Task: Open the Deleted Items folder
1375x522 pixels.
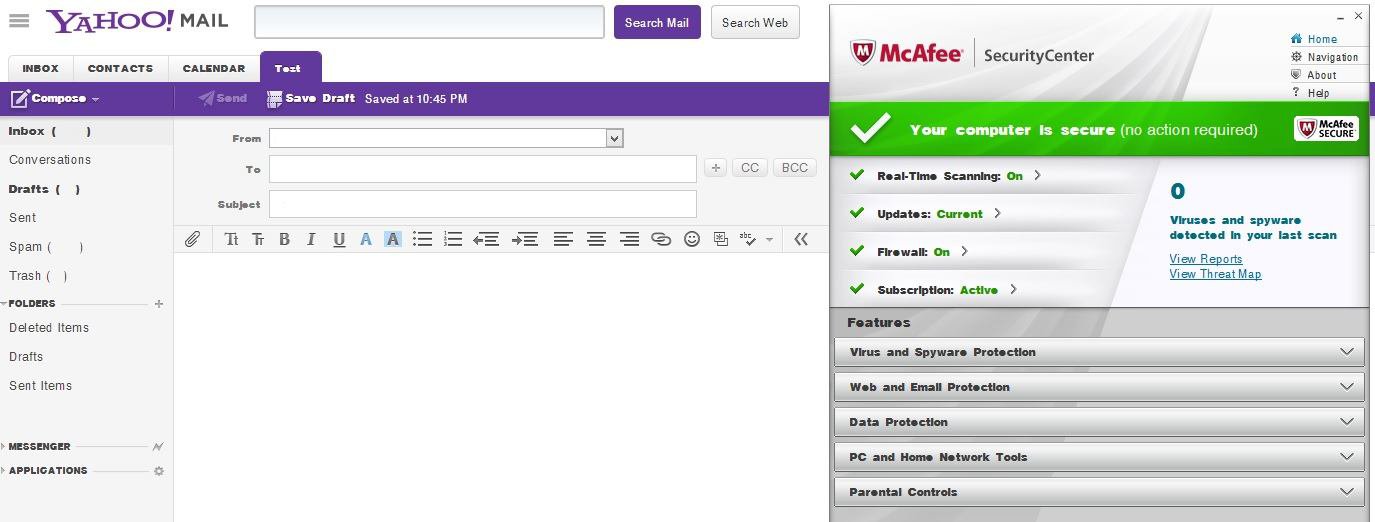Action: pos(49,328)
